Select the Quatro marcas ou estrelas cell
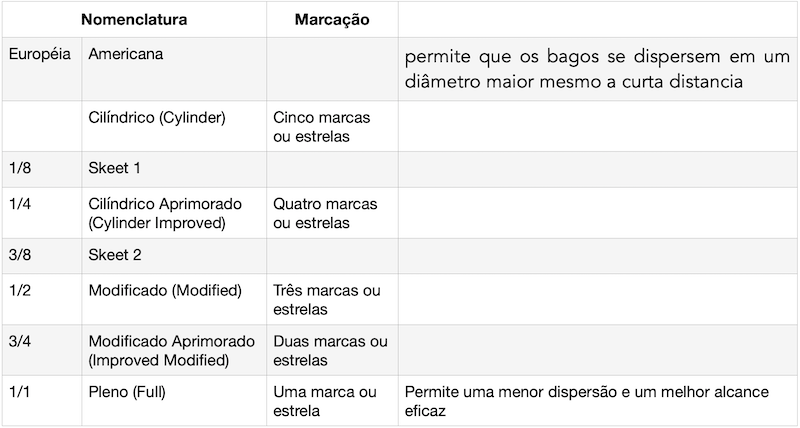 325,212
